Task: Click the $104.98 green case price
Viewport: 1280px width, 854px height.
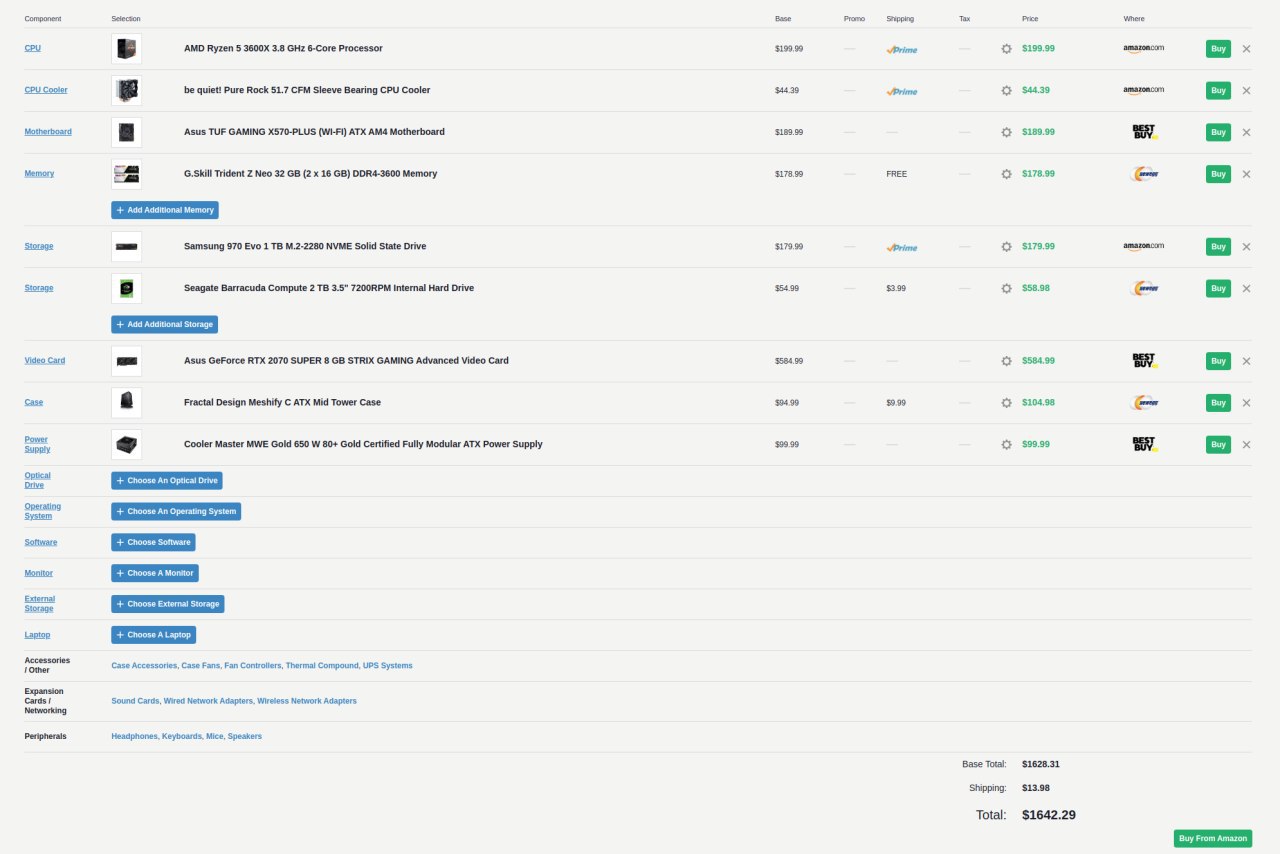Action: [1038, 403]
